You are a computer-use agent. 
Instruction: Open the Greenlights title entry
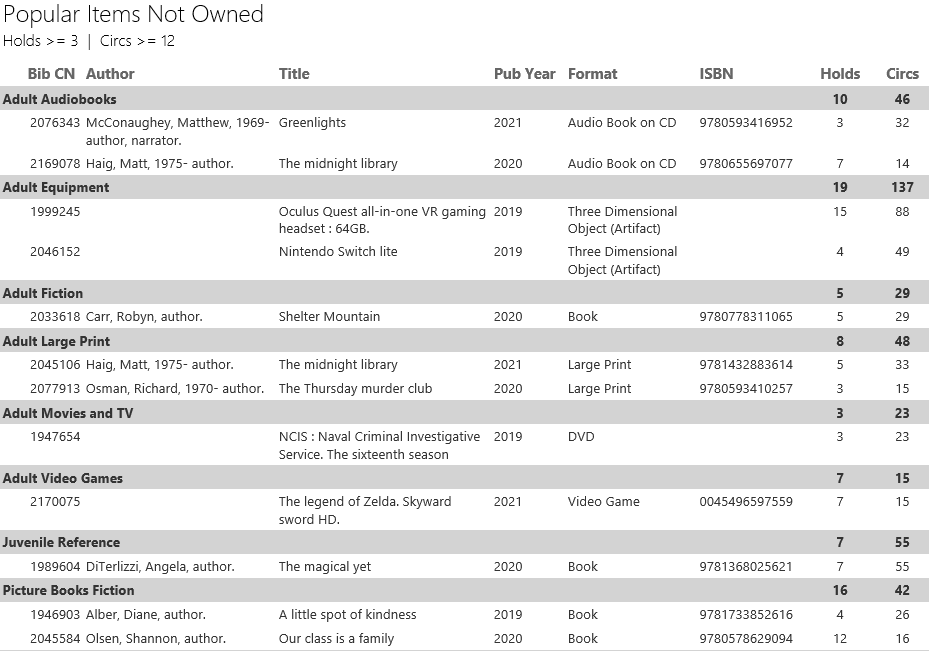(x=312, y=123)
